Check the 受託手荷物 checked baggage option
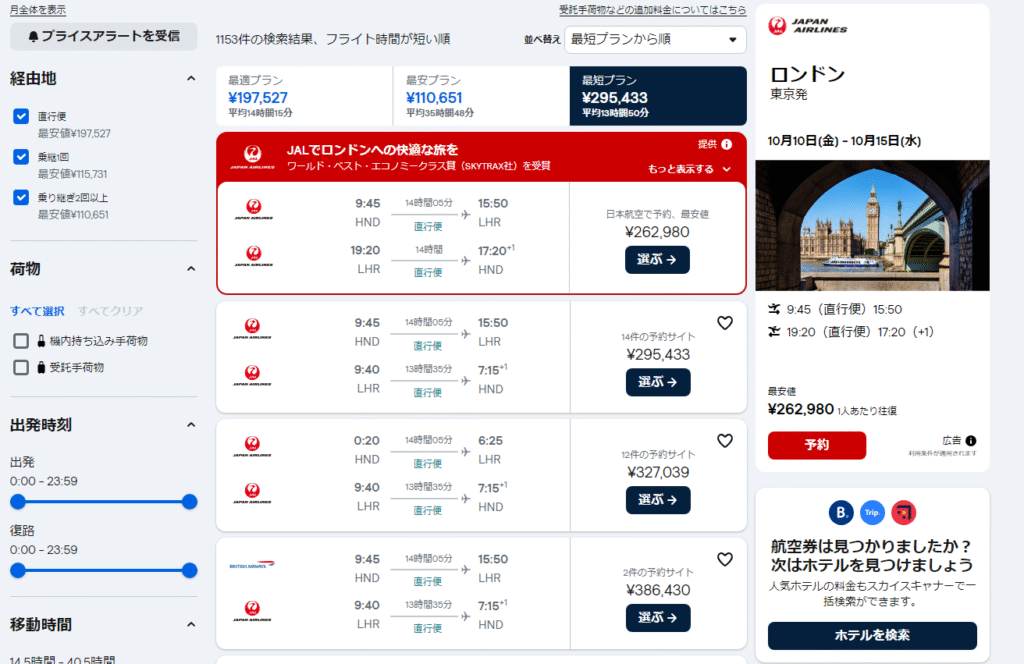Image resolution: width=1024 pixels, height=664 pixels. coord(21,368)
